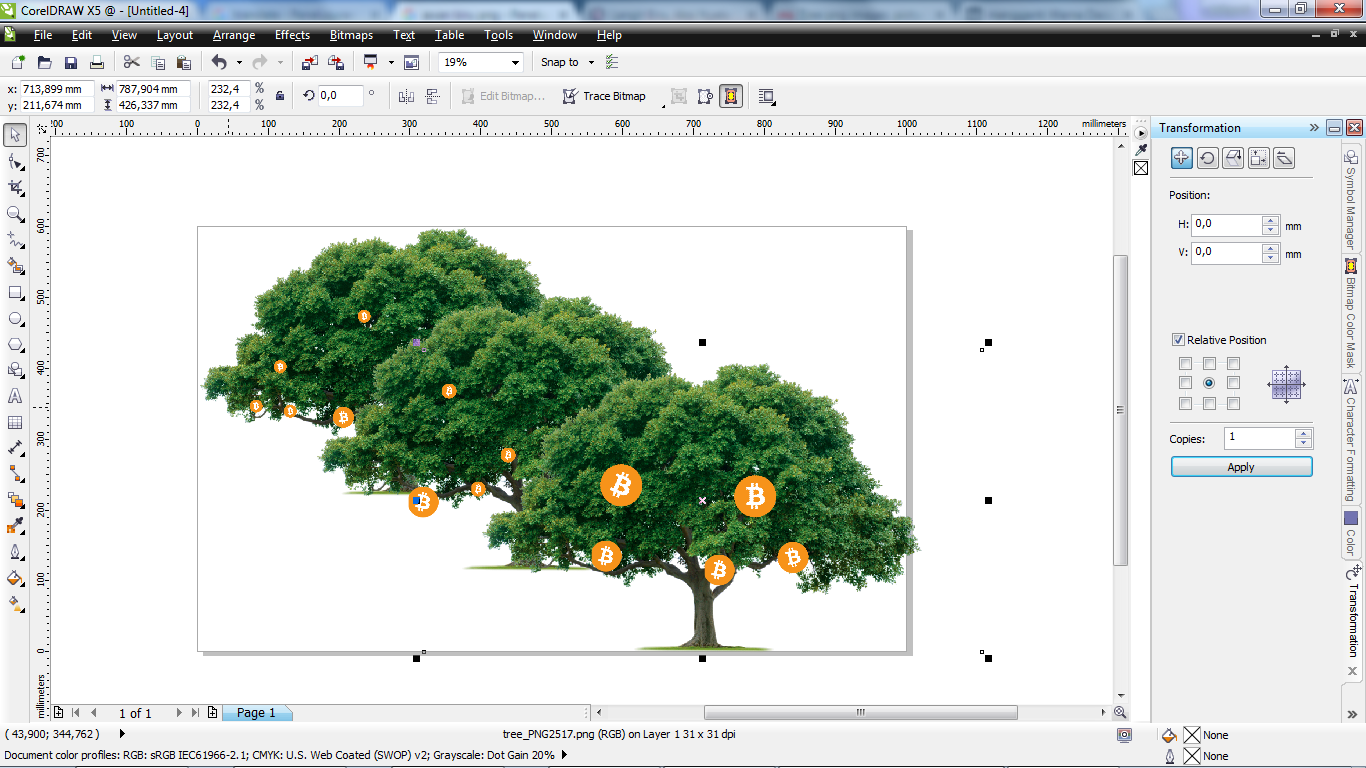This screenshot has height=768, width=1366.
Task: Choose the Crop tool
Action: click(15, 187)
